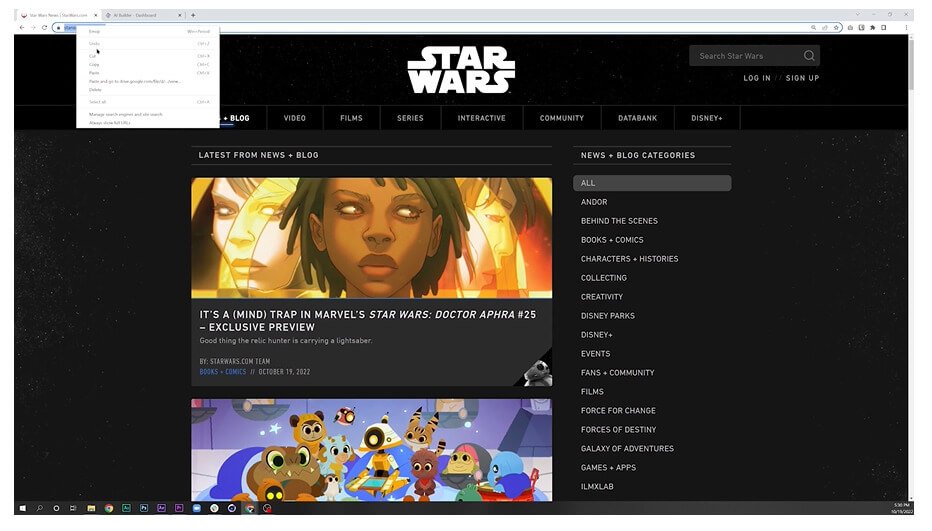
Task: Open the DATABANK navigation item
Action: point(637,118)
